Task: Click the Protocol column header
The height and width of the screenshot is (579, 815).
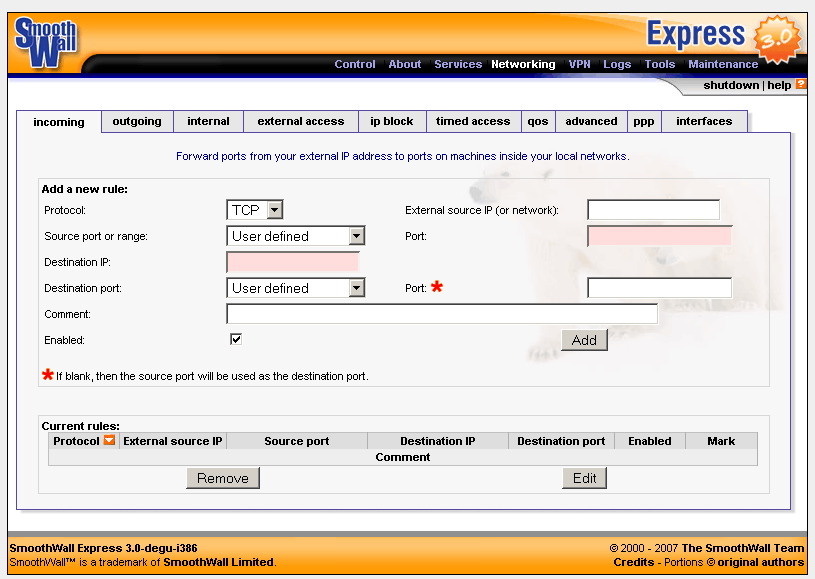Action: tap(76, 441)
